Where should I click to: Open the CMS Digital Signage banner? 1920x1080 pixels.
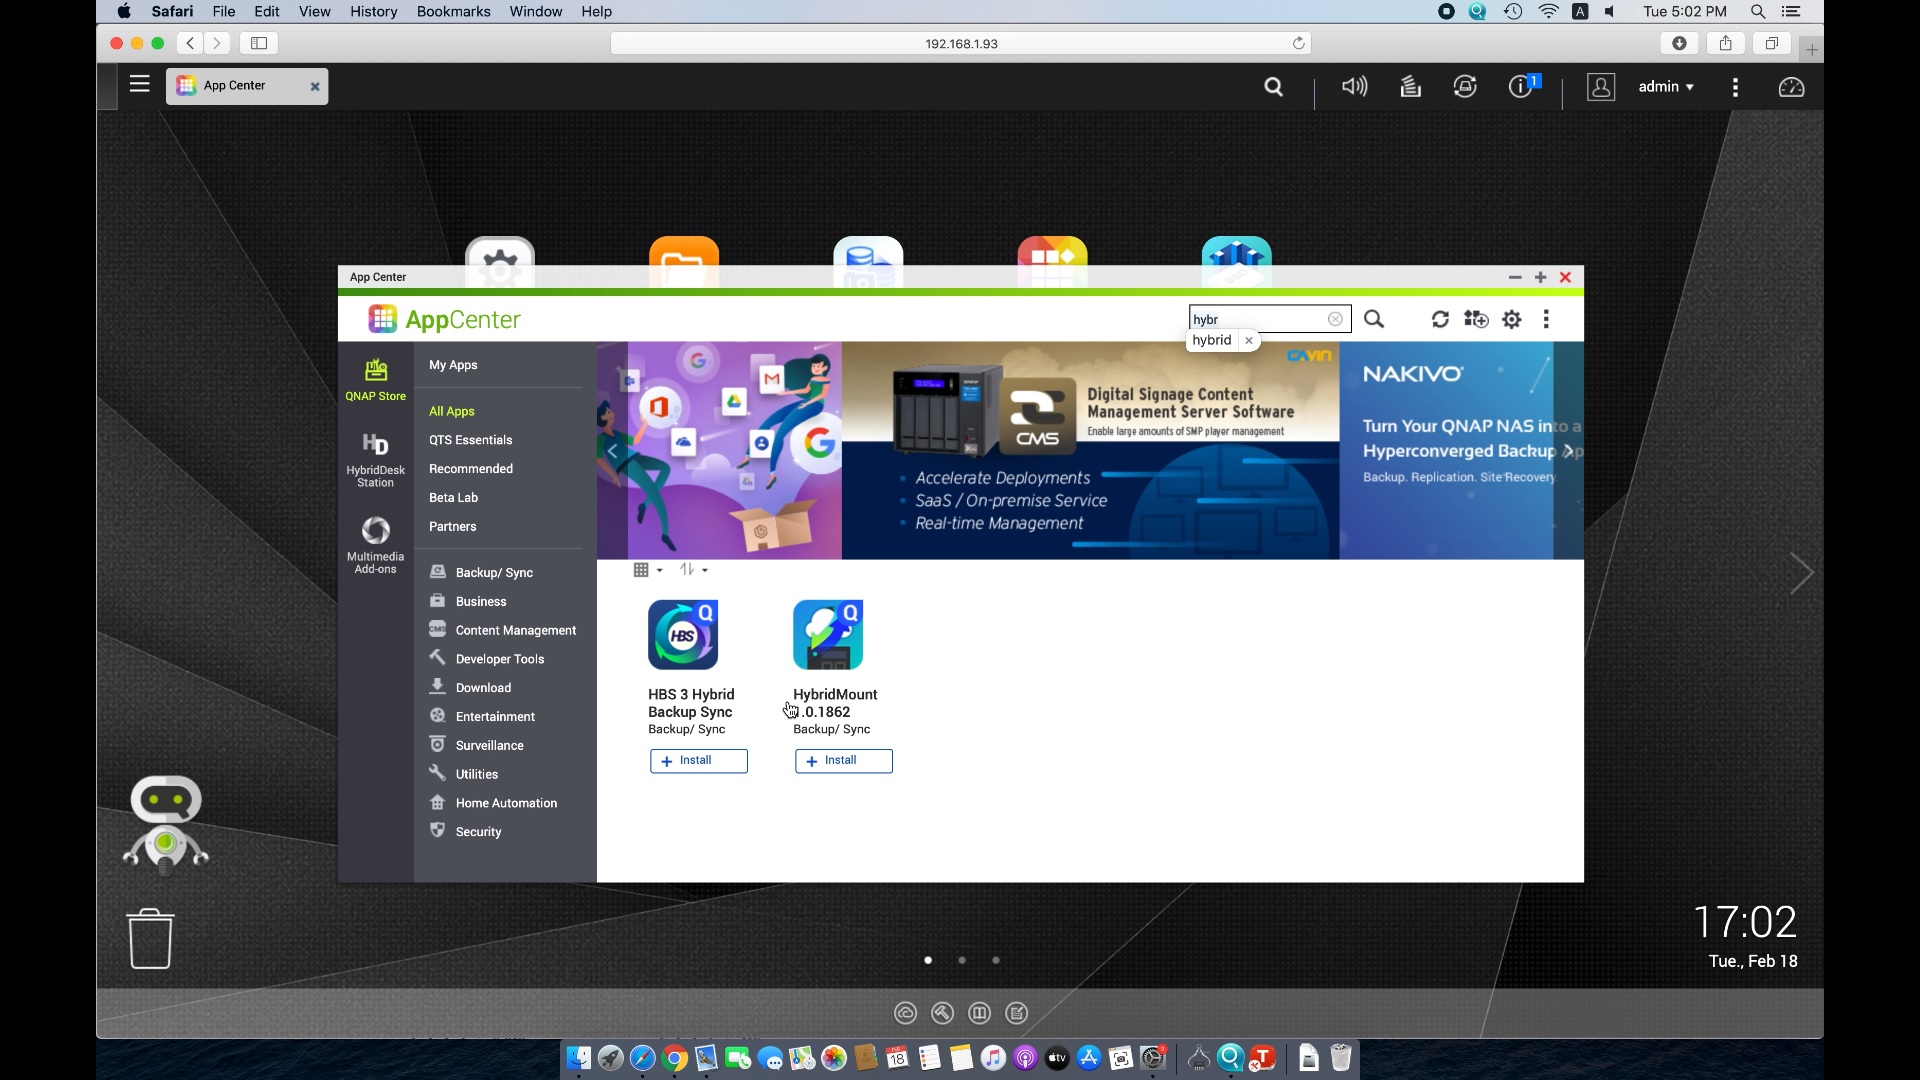[1090, 451]
